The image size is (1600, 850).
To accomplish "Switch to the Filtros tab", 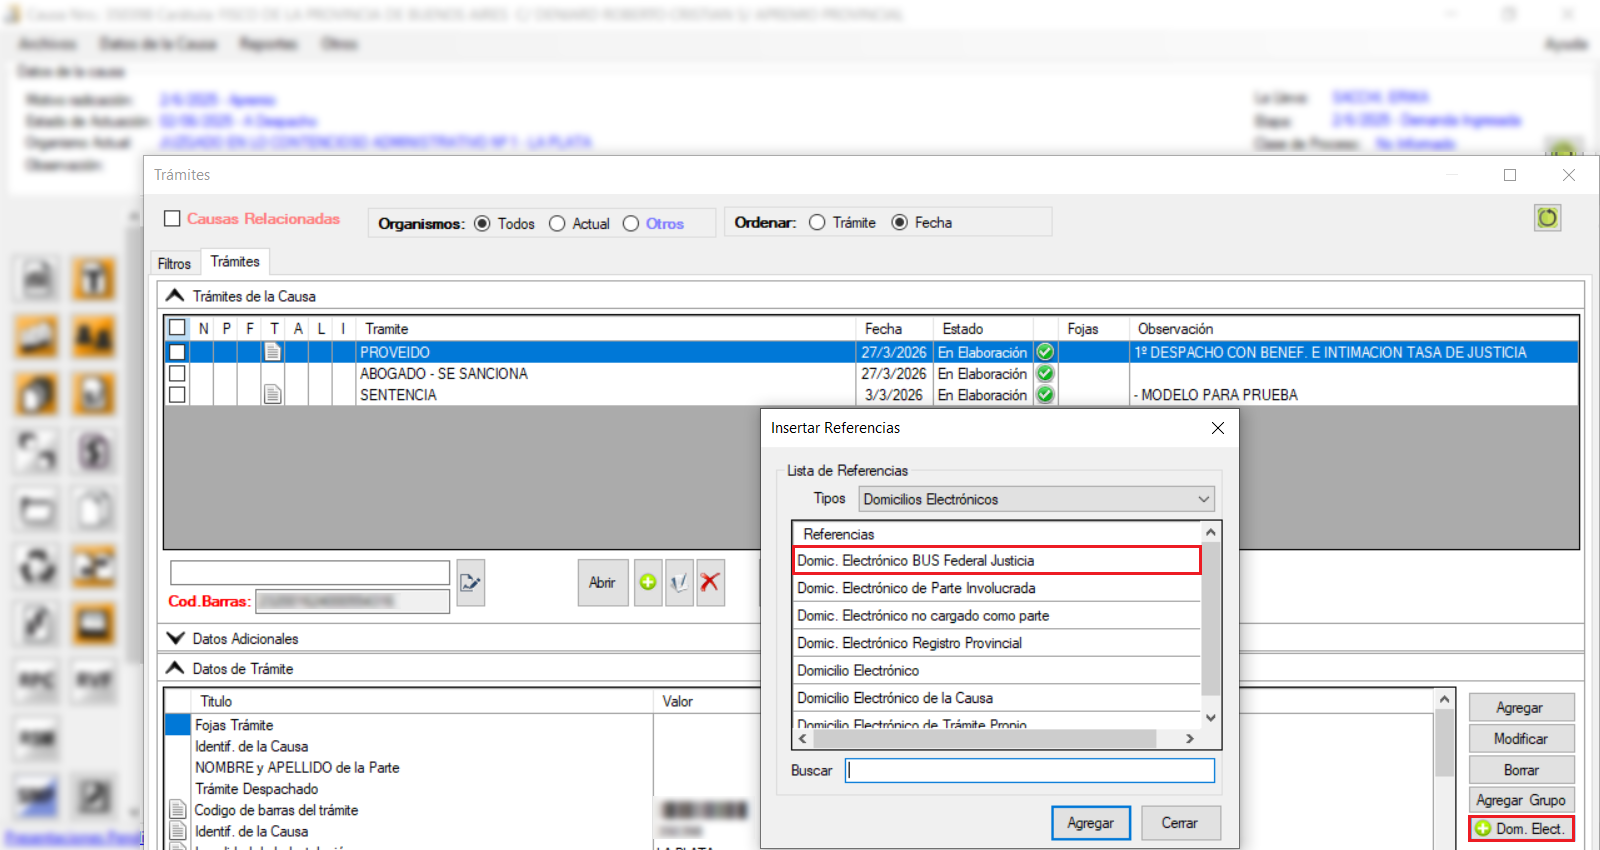I will point(174,263).
